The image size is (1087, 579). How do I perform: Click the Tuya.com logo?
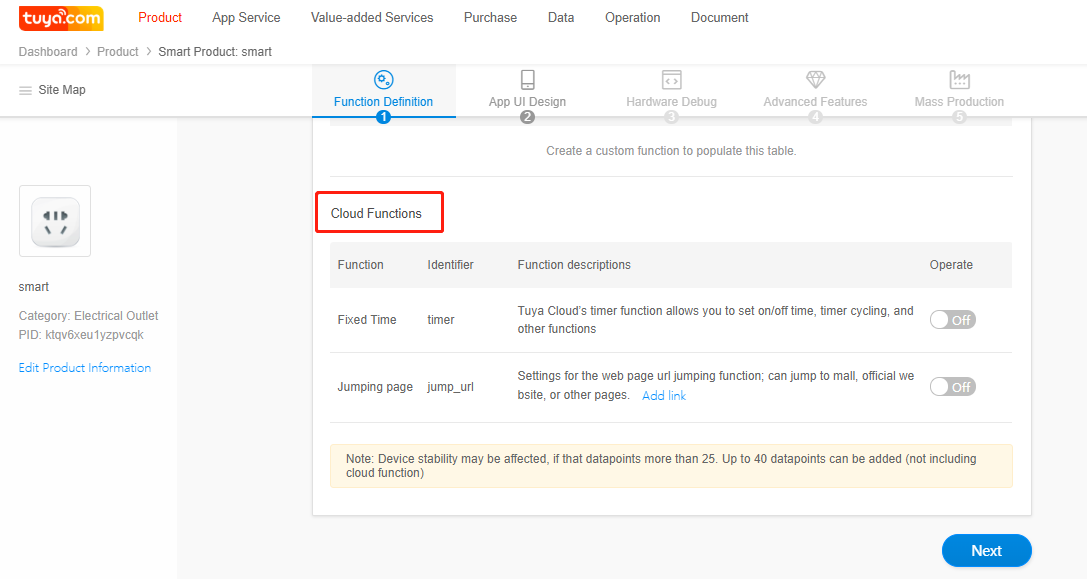[x=61, y=18]
